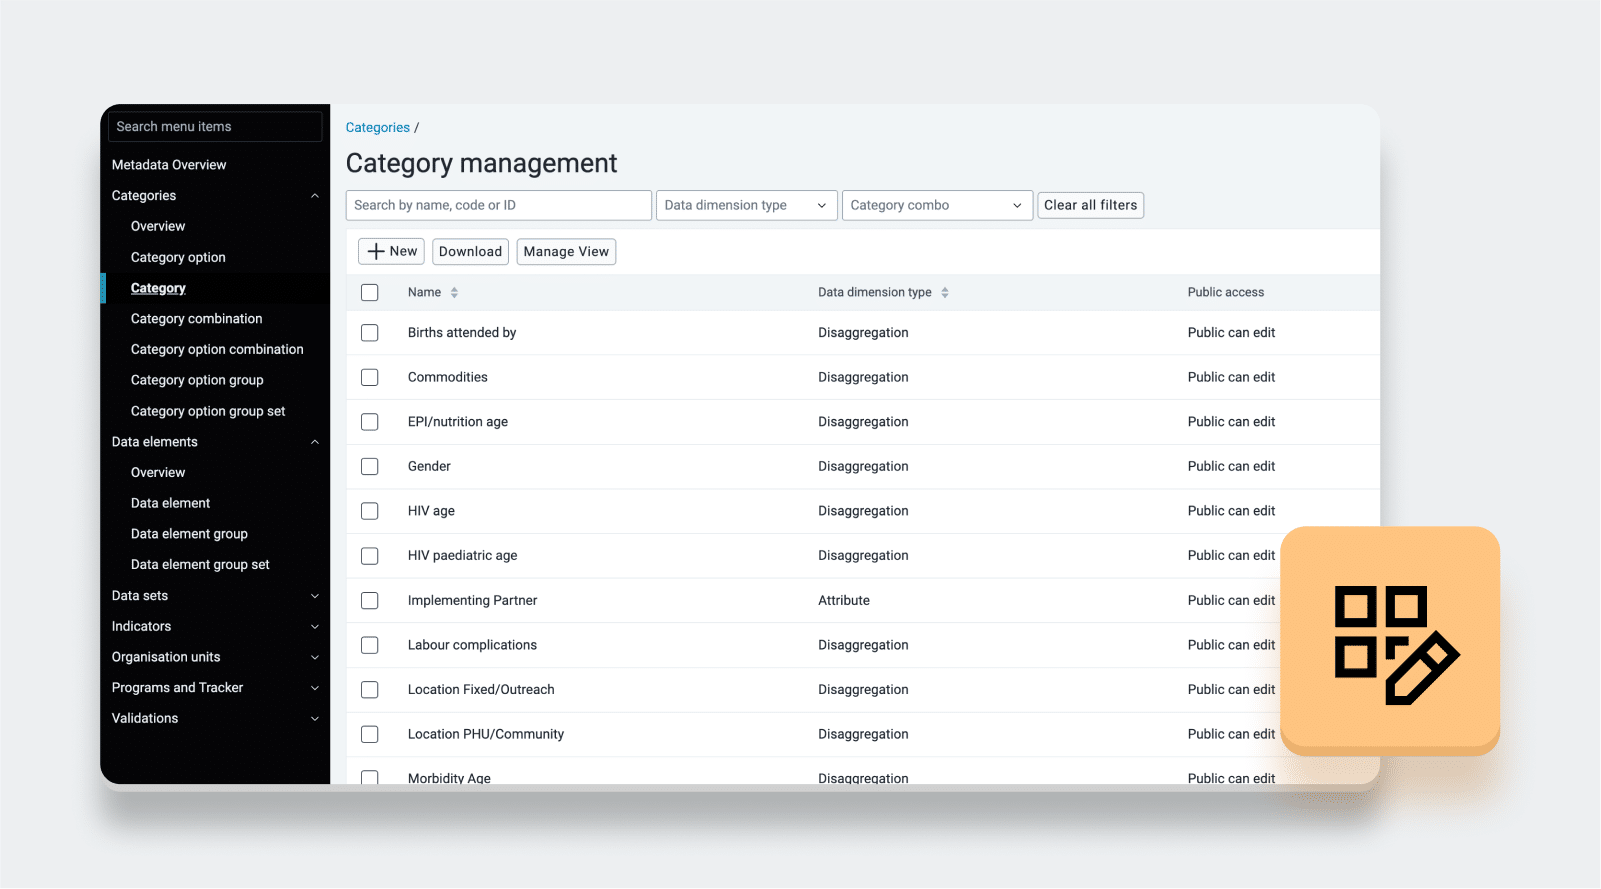Go to Metadata Overview in sidebar
The image size is (1601, 889).
point(169,165)
